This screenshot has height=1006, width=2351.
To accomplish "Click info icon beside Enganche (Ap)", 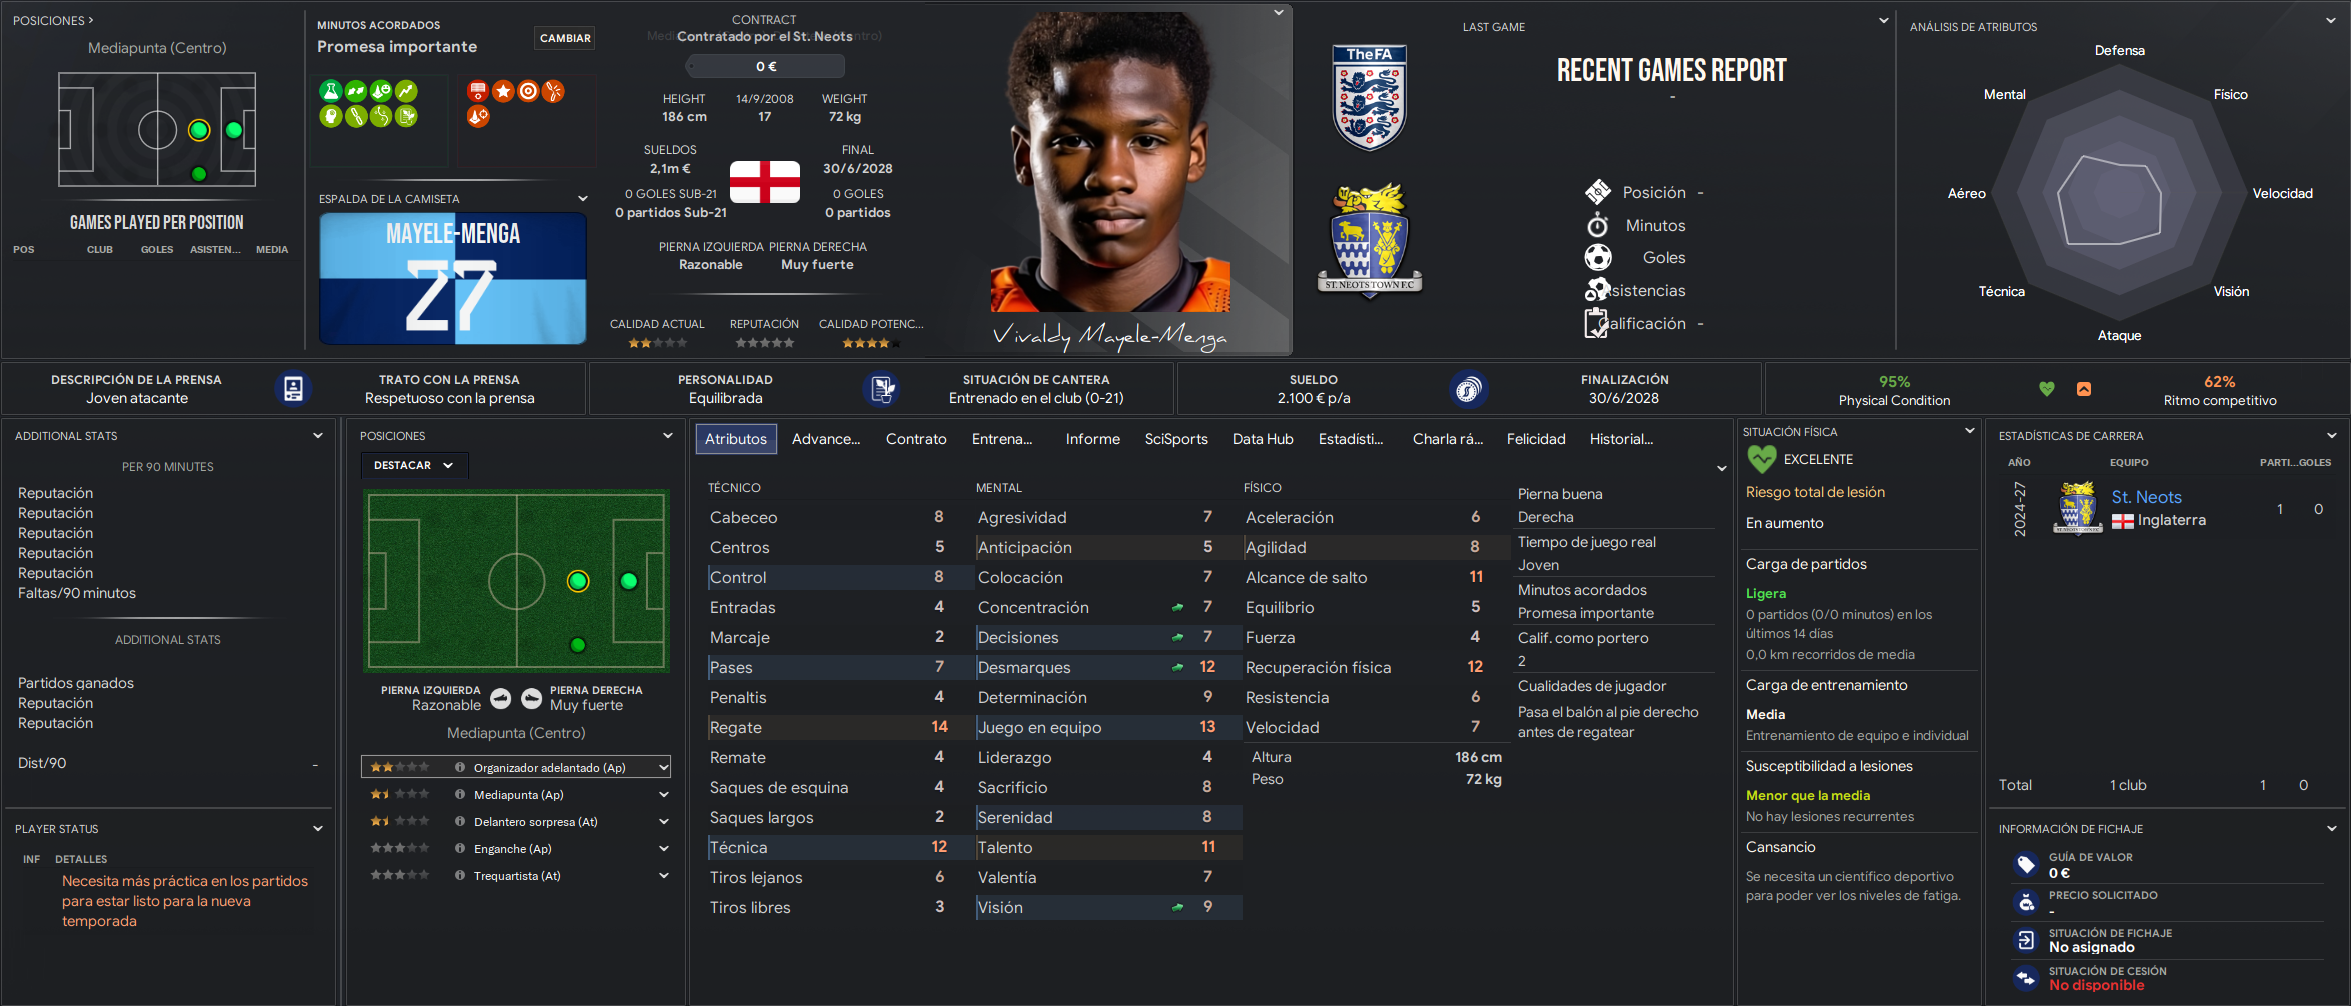I will 460,848.
